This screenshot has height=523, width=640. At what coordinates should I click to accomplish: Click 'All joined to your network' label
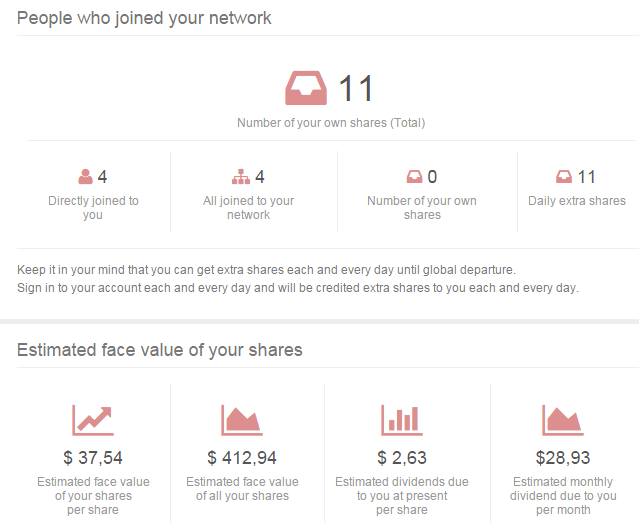point(249,207)
